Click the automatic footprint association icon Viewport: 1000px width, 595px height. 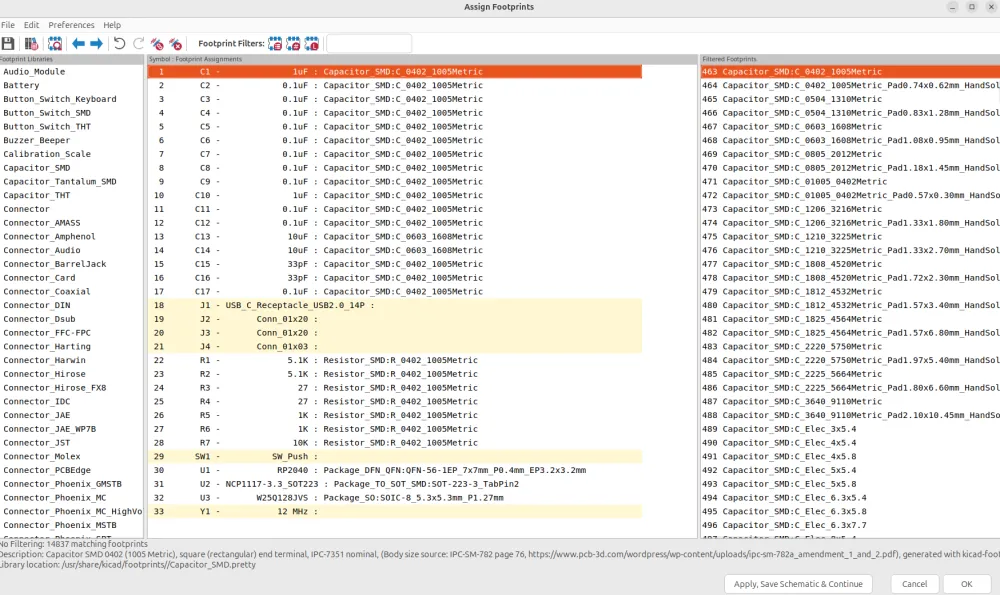pos(157,44)
